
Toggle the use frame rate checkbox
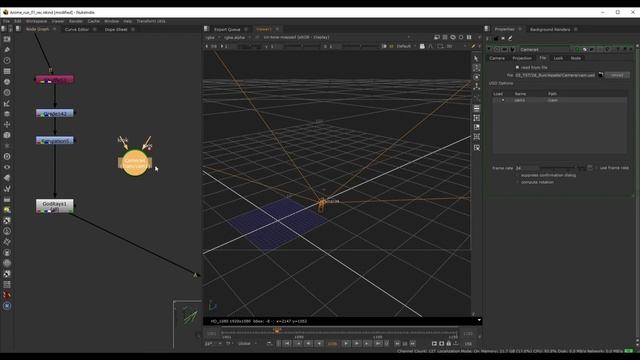point(597,168)
